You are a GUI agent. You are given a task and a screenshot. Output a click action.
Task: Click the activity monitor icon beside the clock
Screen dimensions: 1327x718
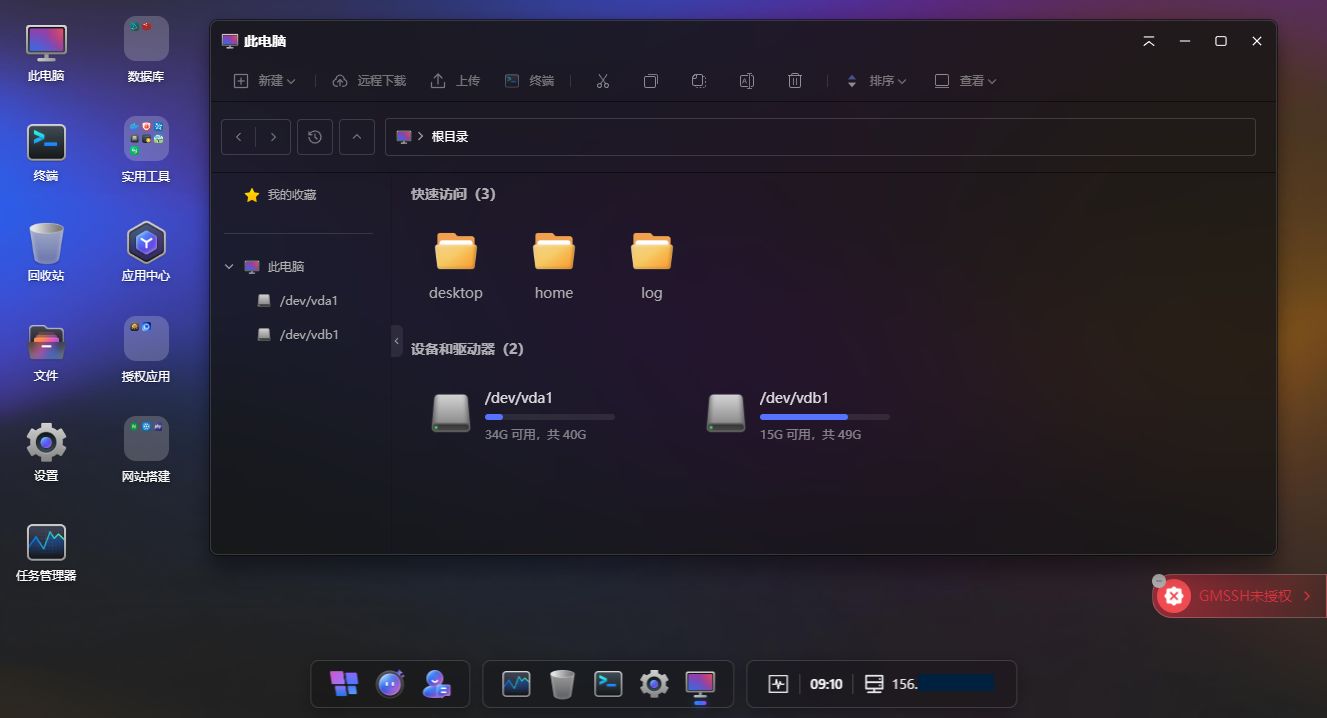tap(778, 684)
